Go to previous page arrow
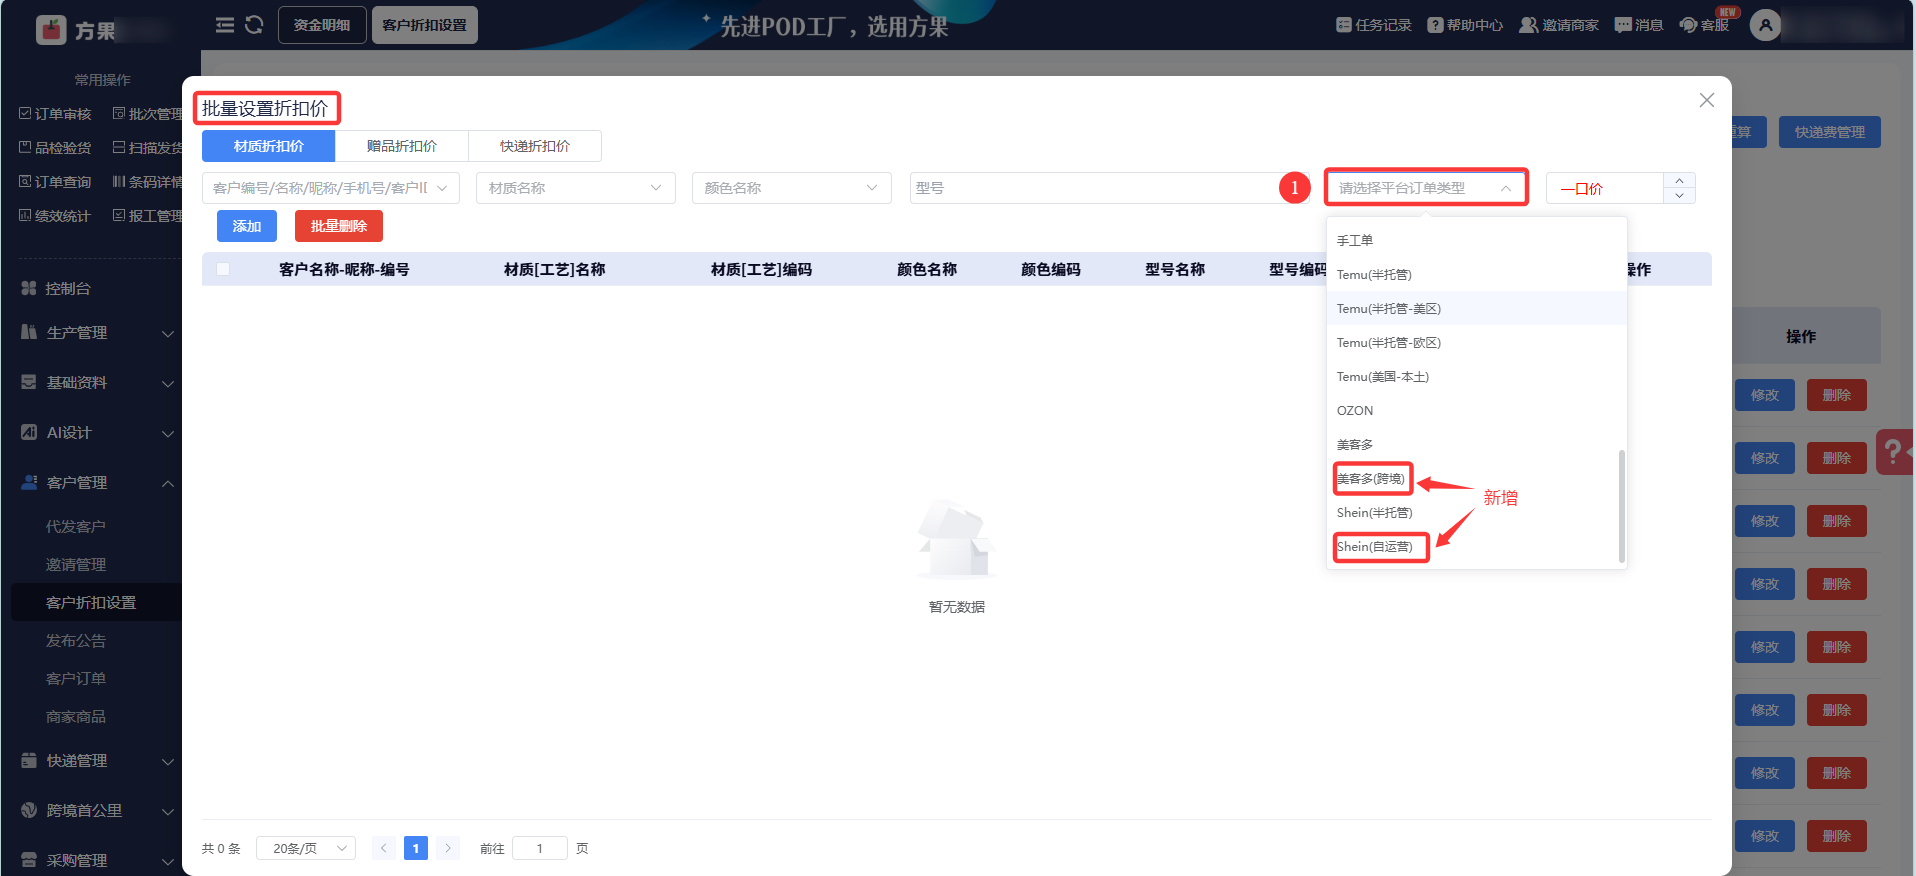The image size is (1916, 876). coord(383,848)
